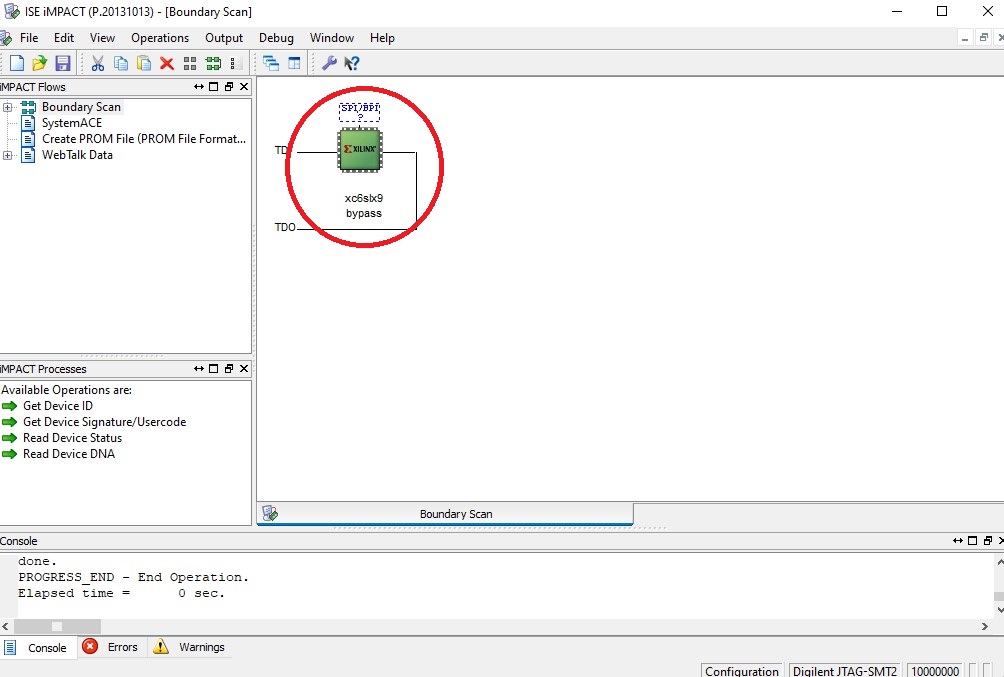Open the Window menu
The image size is (1004, 677).
[x=332, y=38]
